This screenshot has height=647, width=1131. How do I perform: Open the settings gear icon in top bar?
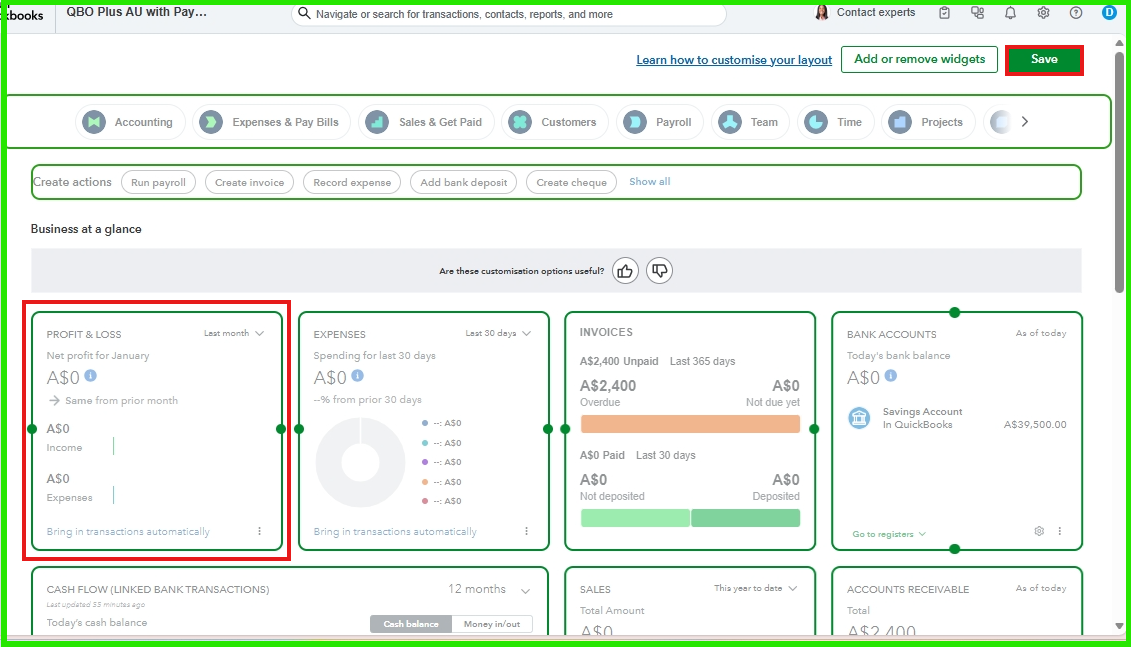pos(1043,13)
